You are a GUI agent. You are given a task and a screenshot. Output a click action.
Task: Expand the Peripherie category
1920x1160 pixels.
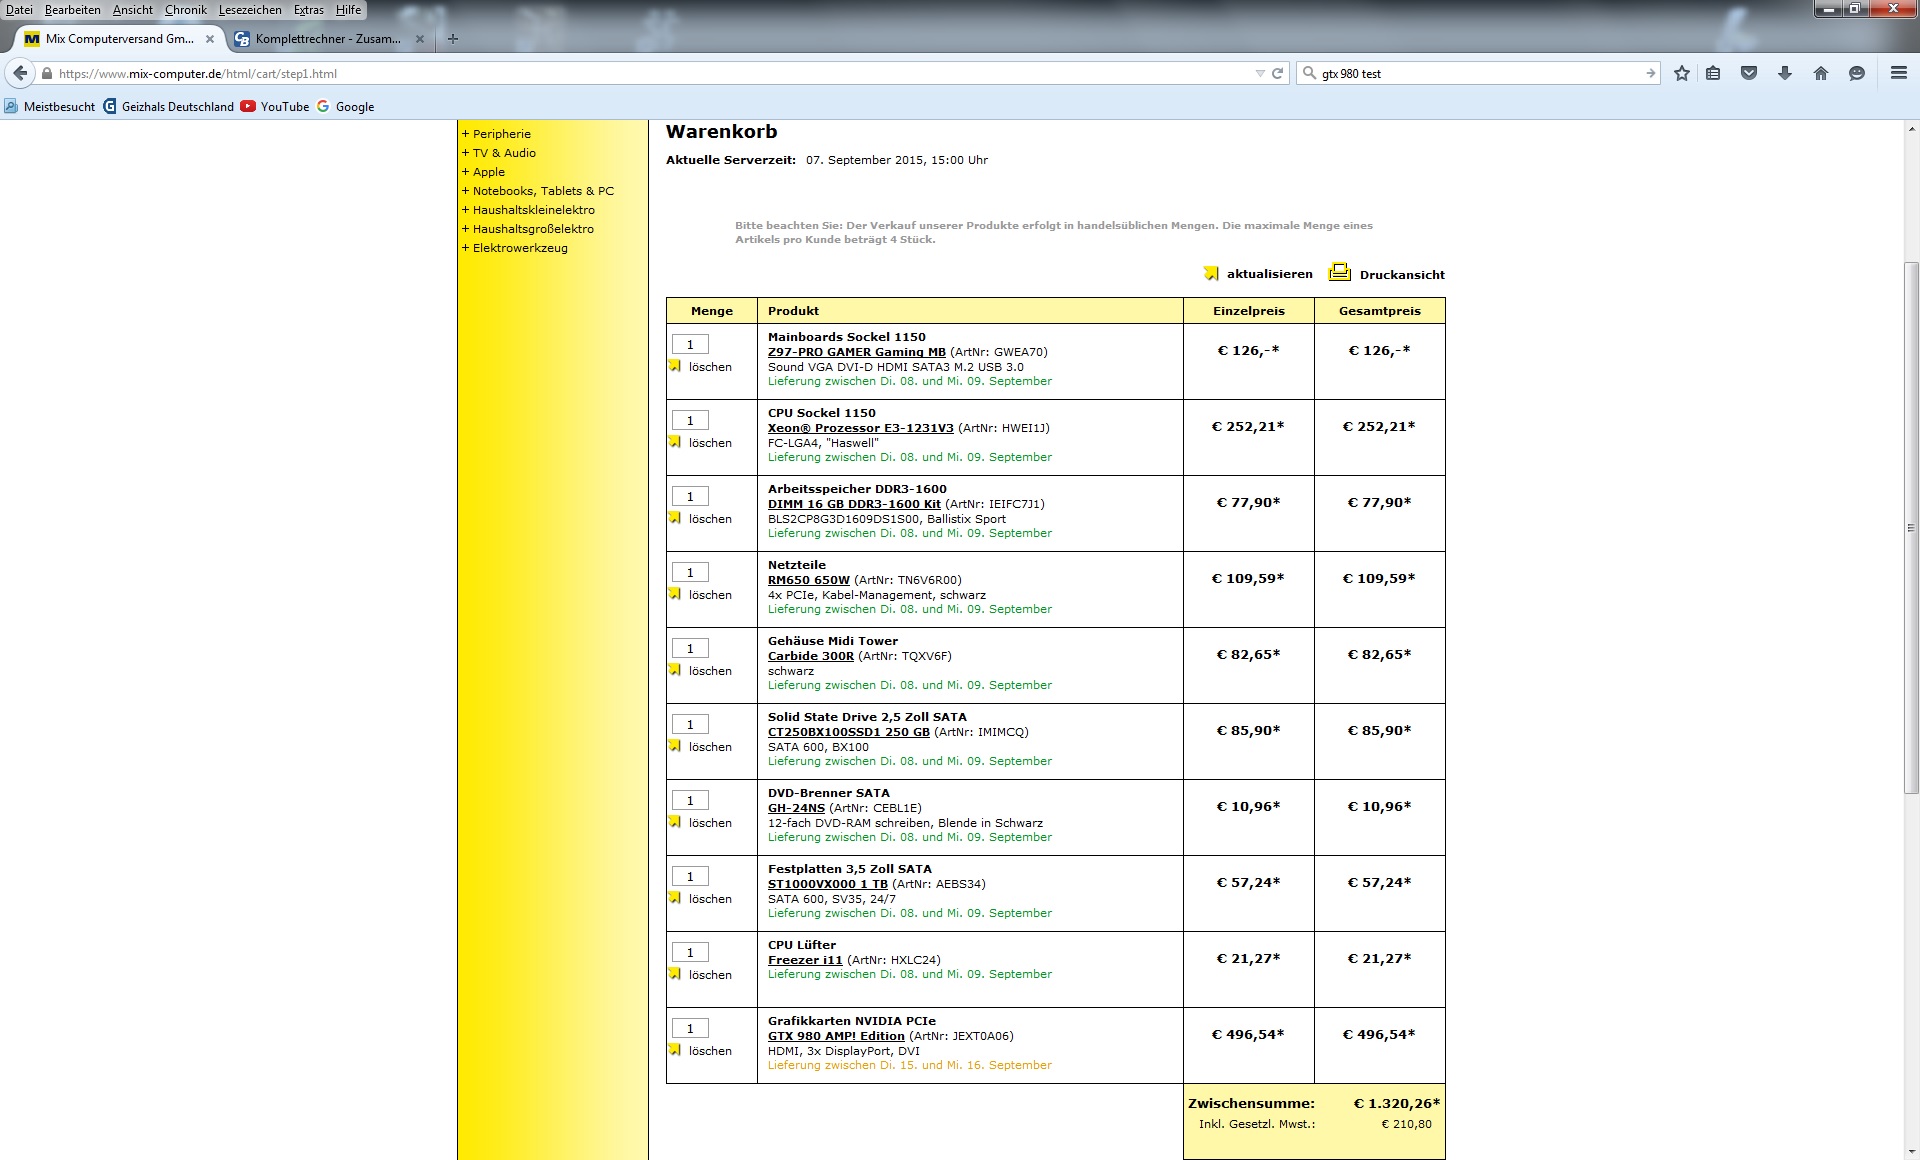[x=501, y=134]
